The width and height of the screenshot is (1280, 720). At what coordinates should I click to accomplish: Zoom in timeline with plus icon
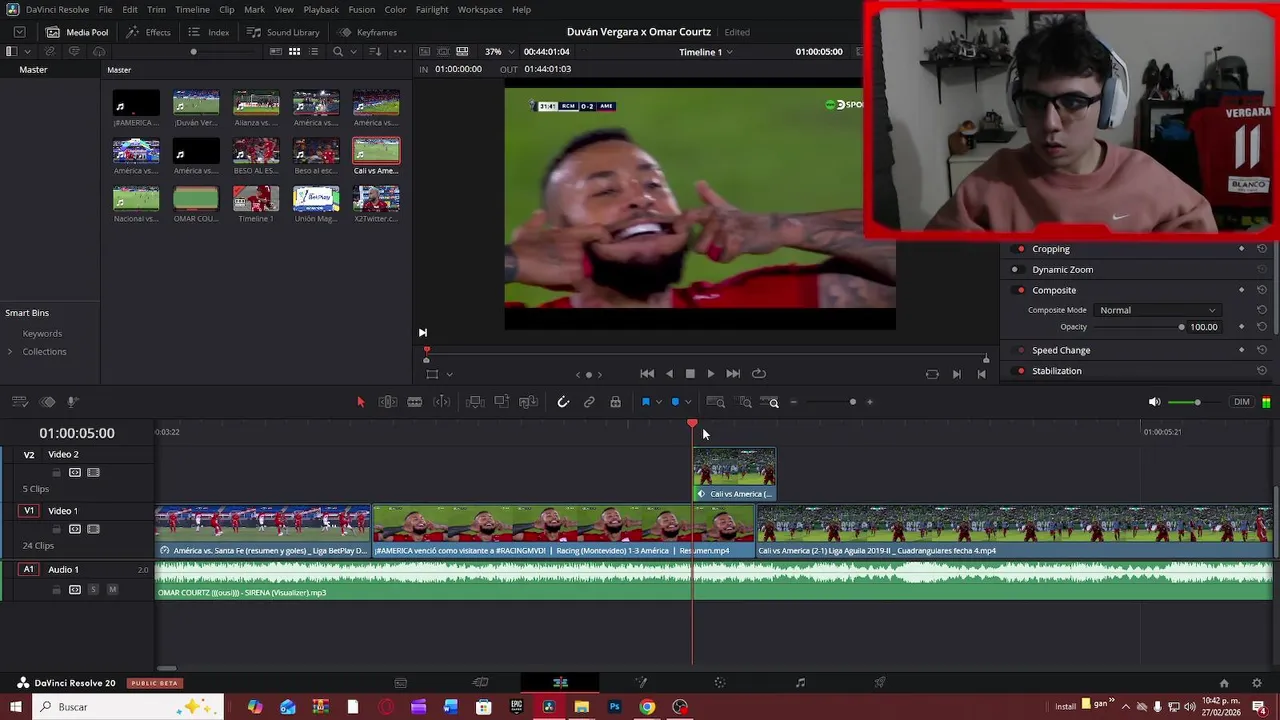(870, 402)
